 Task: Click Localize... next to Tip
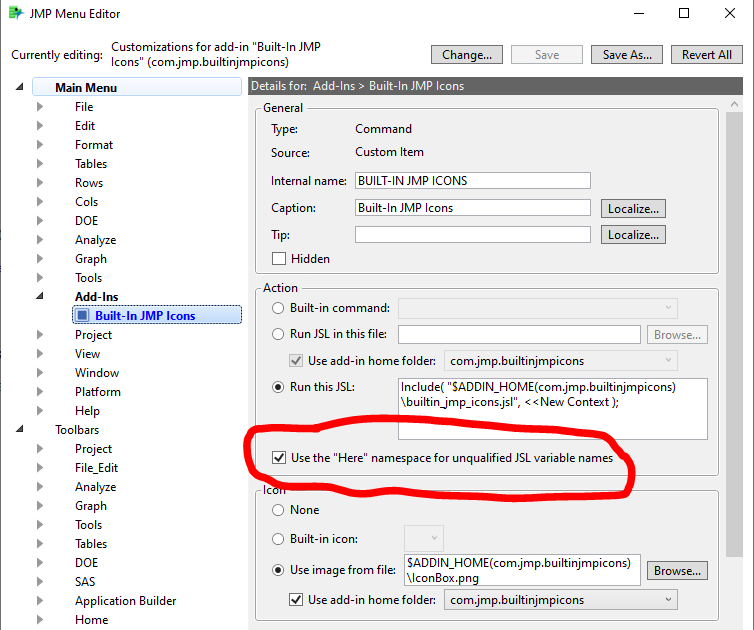pos(633,235)
